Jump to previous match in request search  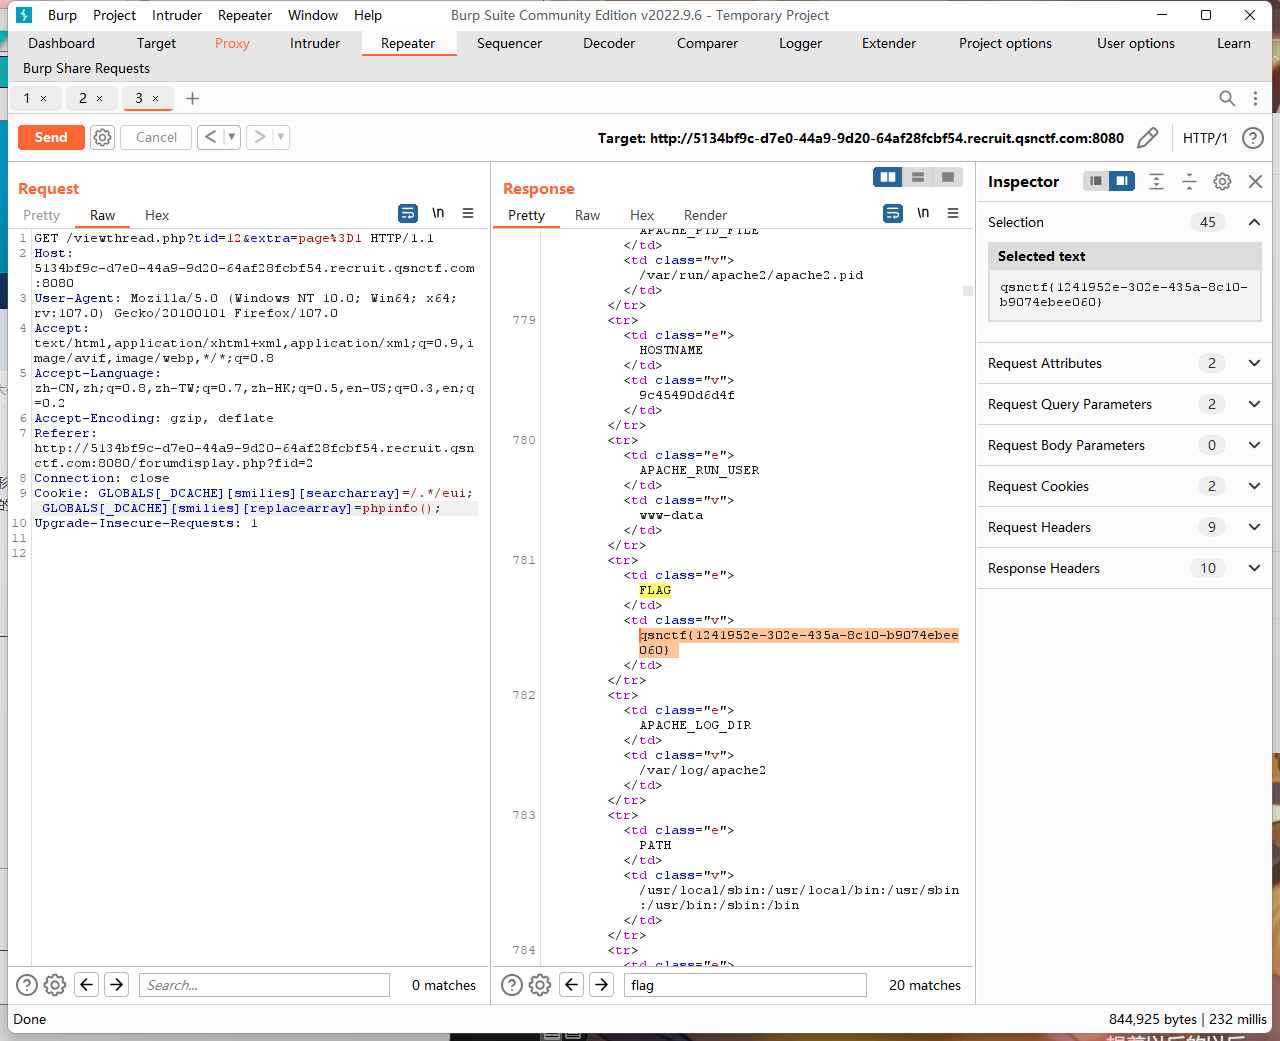click(x=87, y=985)
